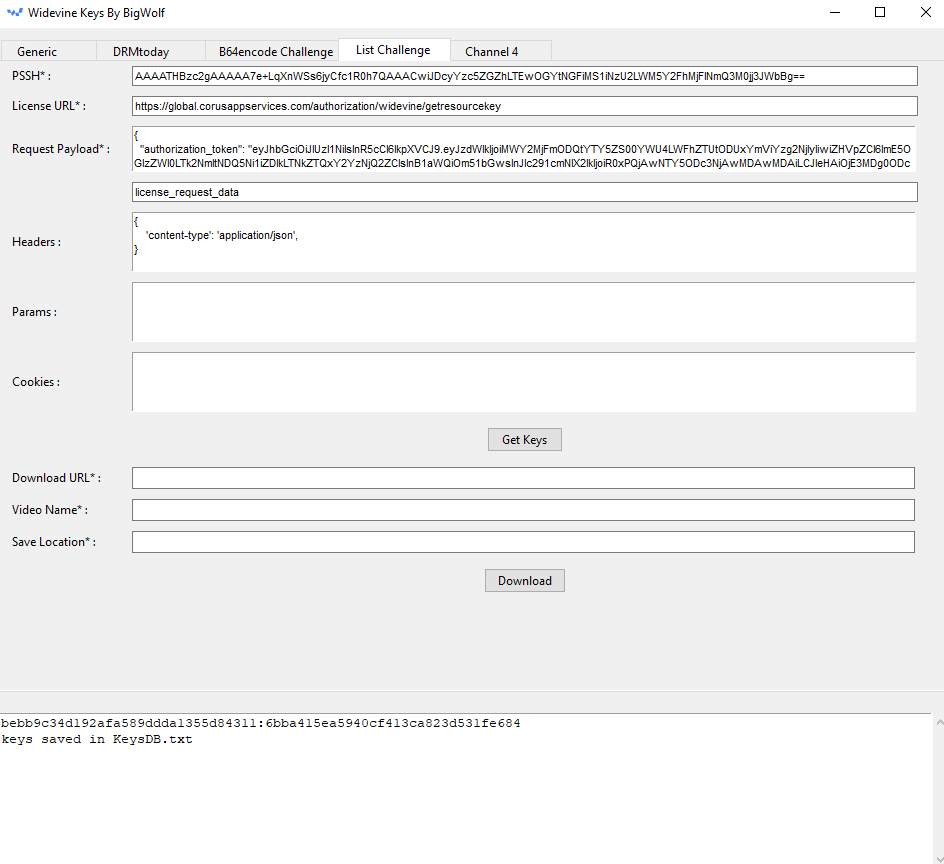Click the empty Params text area
The width and height of the screenshot is (944, 864).
(x=524, y=312)
